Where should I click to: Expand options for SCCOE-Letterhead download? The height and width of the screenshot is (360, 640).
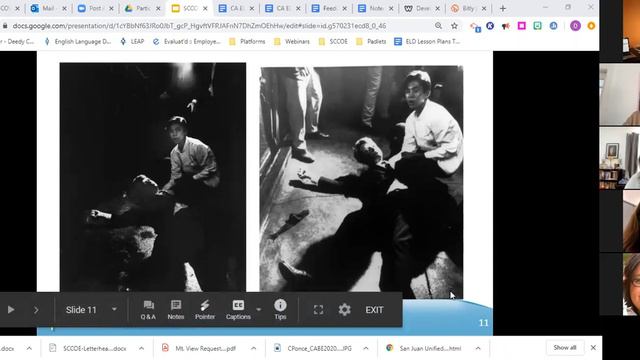[141, 348]
